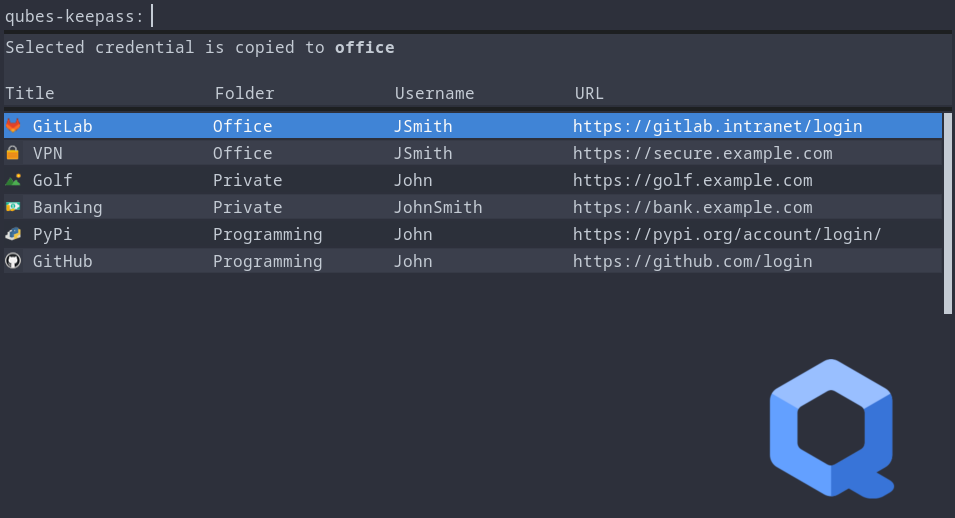Select the VPN entry title
This screenshot has height=518, width=955.
point(48,153)
